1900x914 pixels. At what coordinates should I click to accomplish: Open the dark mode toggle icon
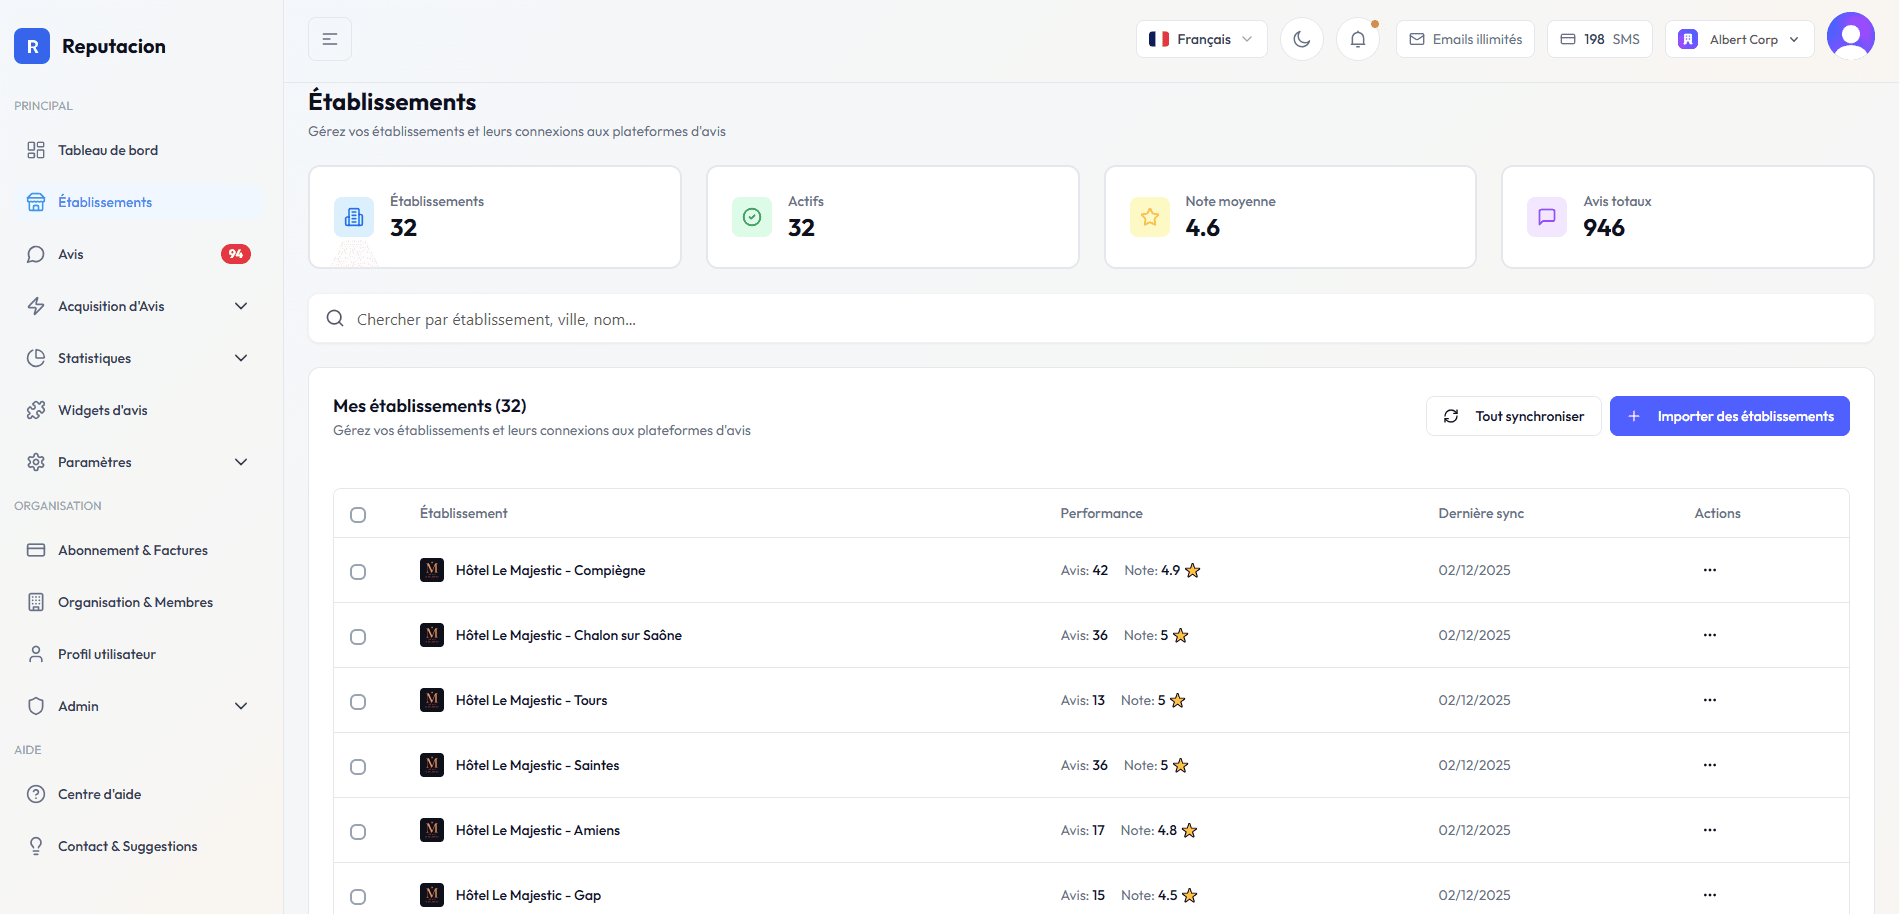pos(1301,38)
